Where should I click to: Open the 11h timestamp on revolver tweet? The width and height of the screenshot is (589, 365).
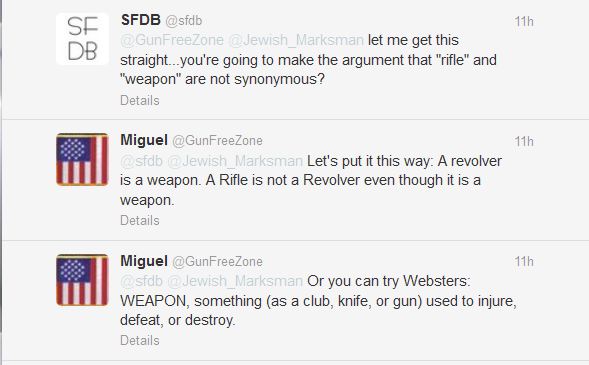point(524,142)
